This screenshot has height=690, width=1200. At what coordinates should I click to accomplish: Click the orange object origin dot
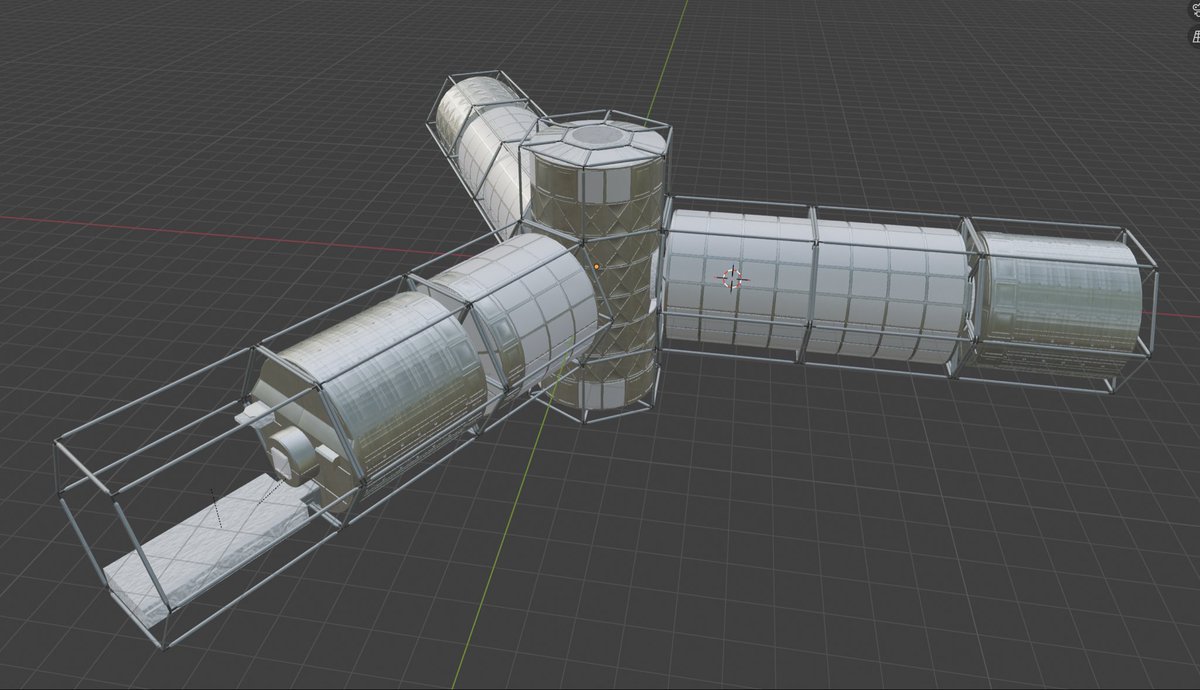pos(596,266)
